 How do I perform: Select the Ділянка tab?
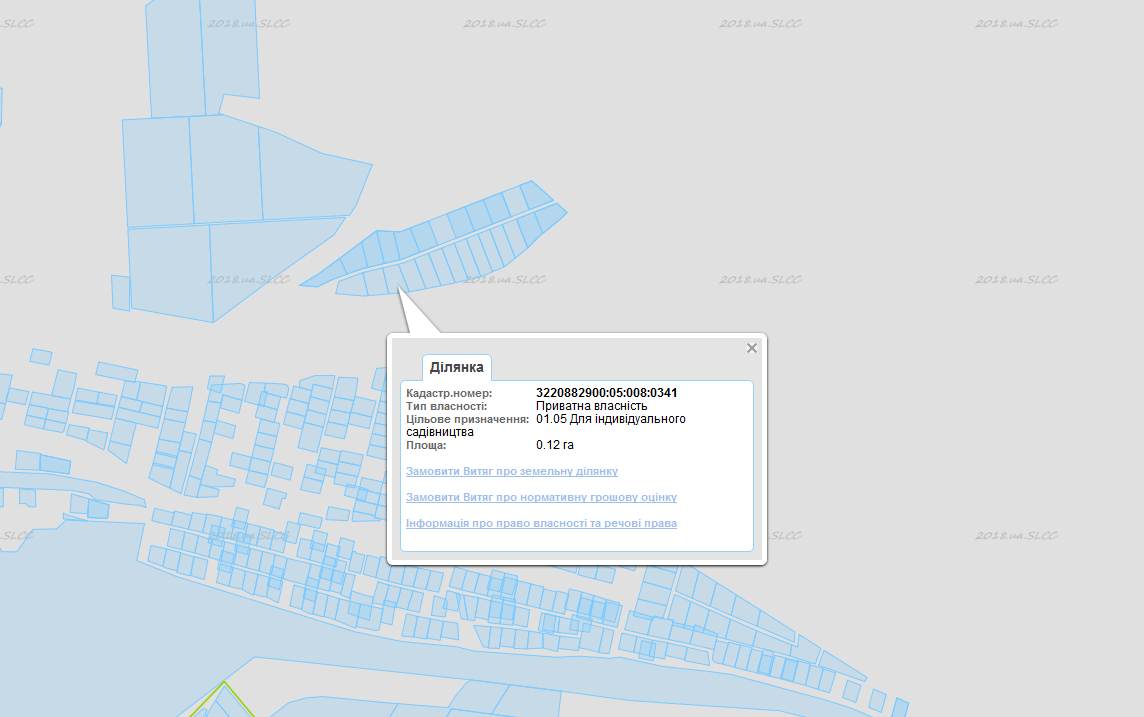(x=456, y=367)
